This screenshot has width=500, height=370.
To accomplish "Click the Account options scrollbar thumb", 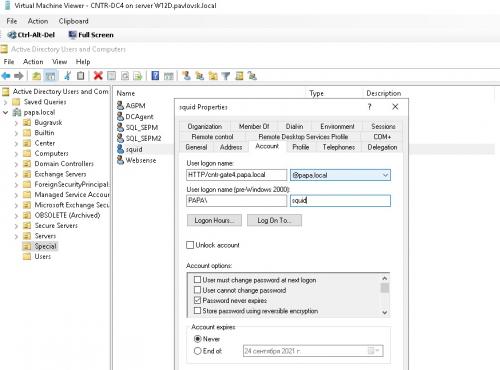I will 385,287.
